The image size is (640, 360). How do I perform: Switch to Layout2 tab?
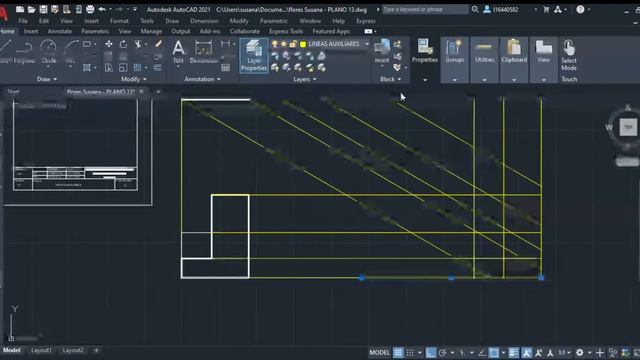pos(73,350)
